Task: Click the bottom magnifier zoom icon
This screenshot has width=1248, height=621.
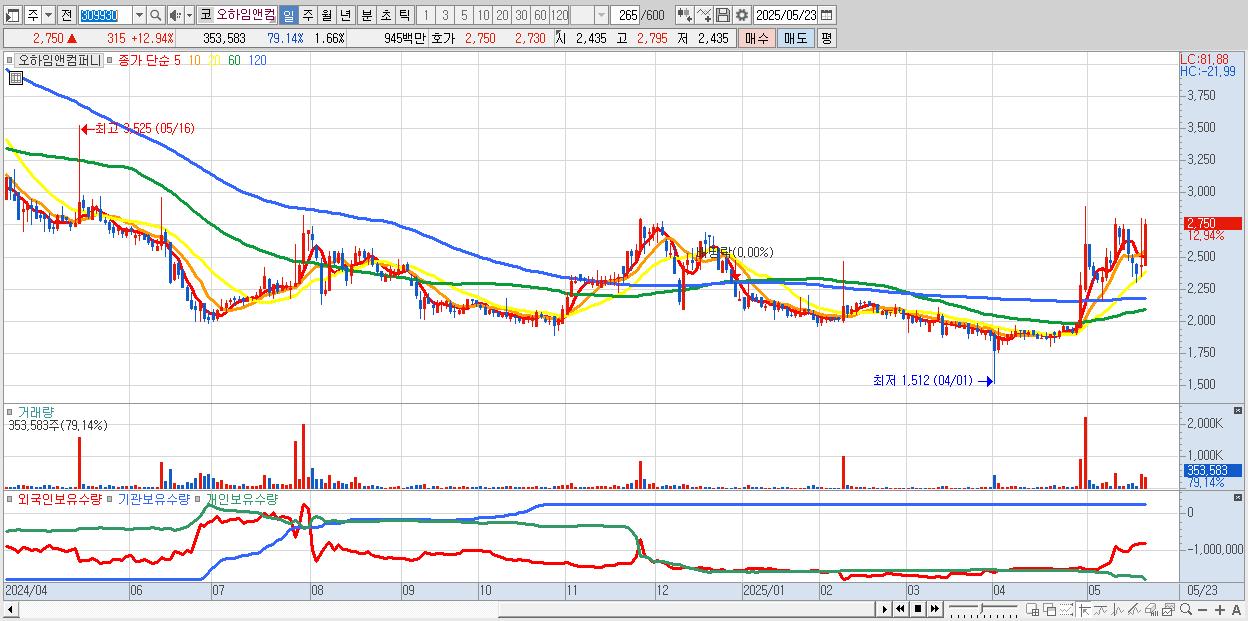Action: pyautogui.click(x=1186, y=609)
